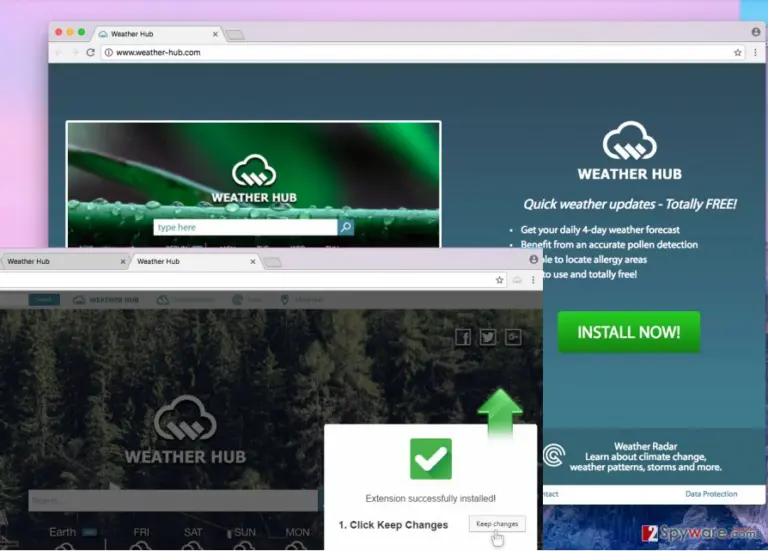
Task: Open the profile icon in rear browser window
Action: [x=756, y=32]
